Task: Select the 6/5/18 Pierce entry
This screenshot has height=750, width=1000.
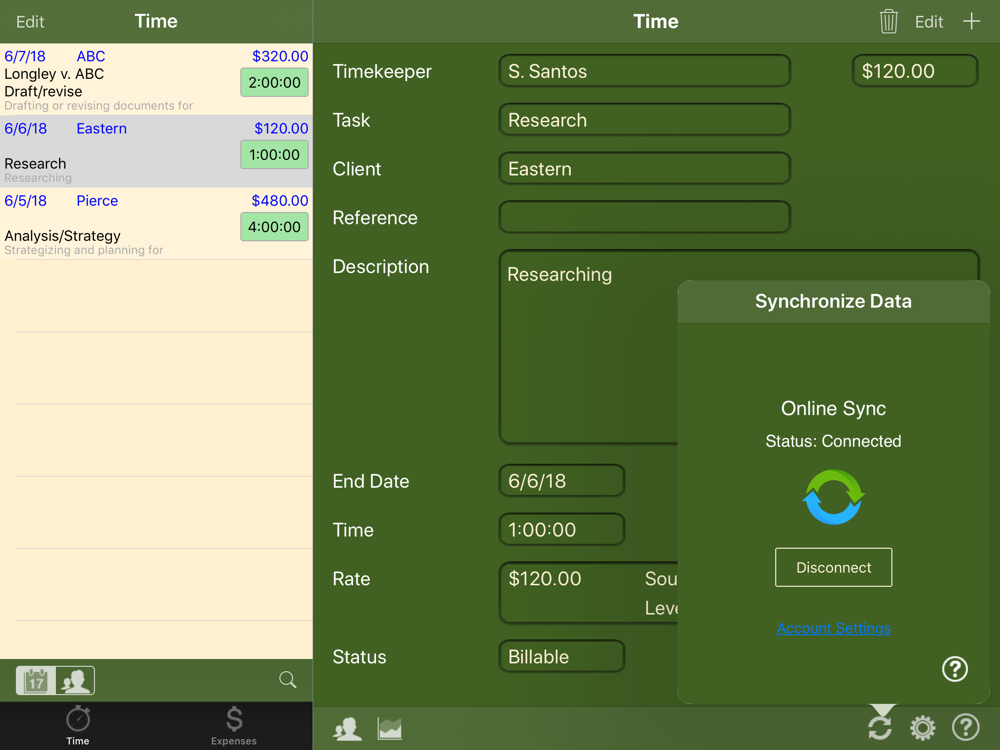Action: click(x=156, y=224)
